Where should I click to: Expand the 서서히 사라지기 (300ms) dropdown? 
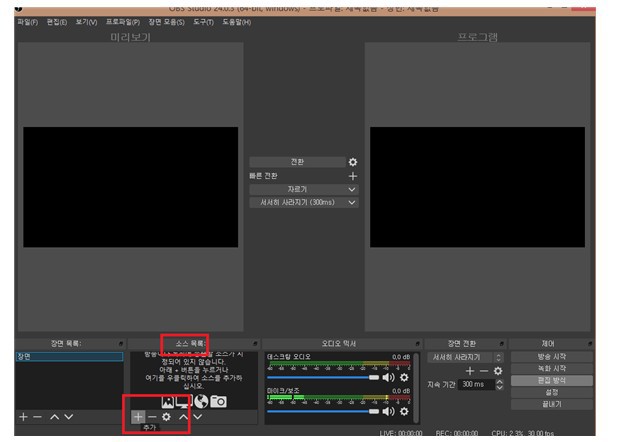303,202
